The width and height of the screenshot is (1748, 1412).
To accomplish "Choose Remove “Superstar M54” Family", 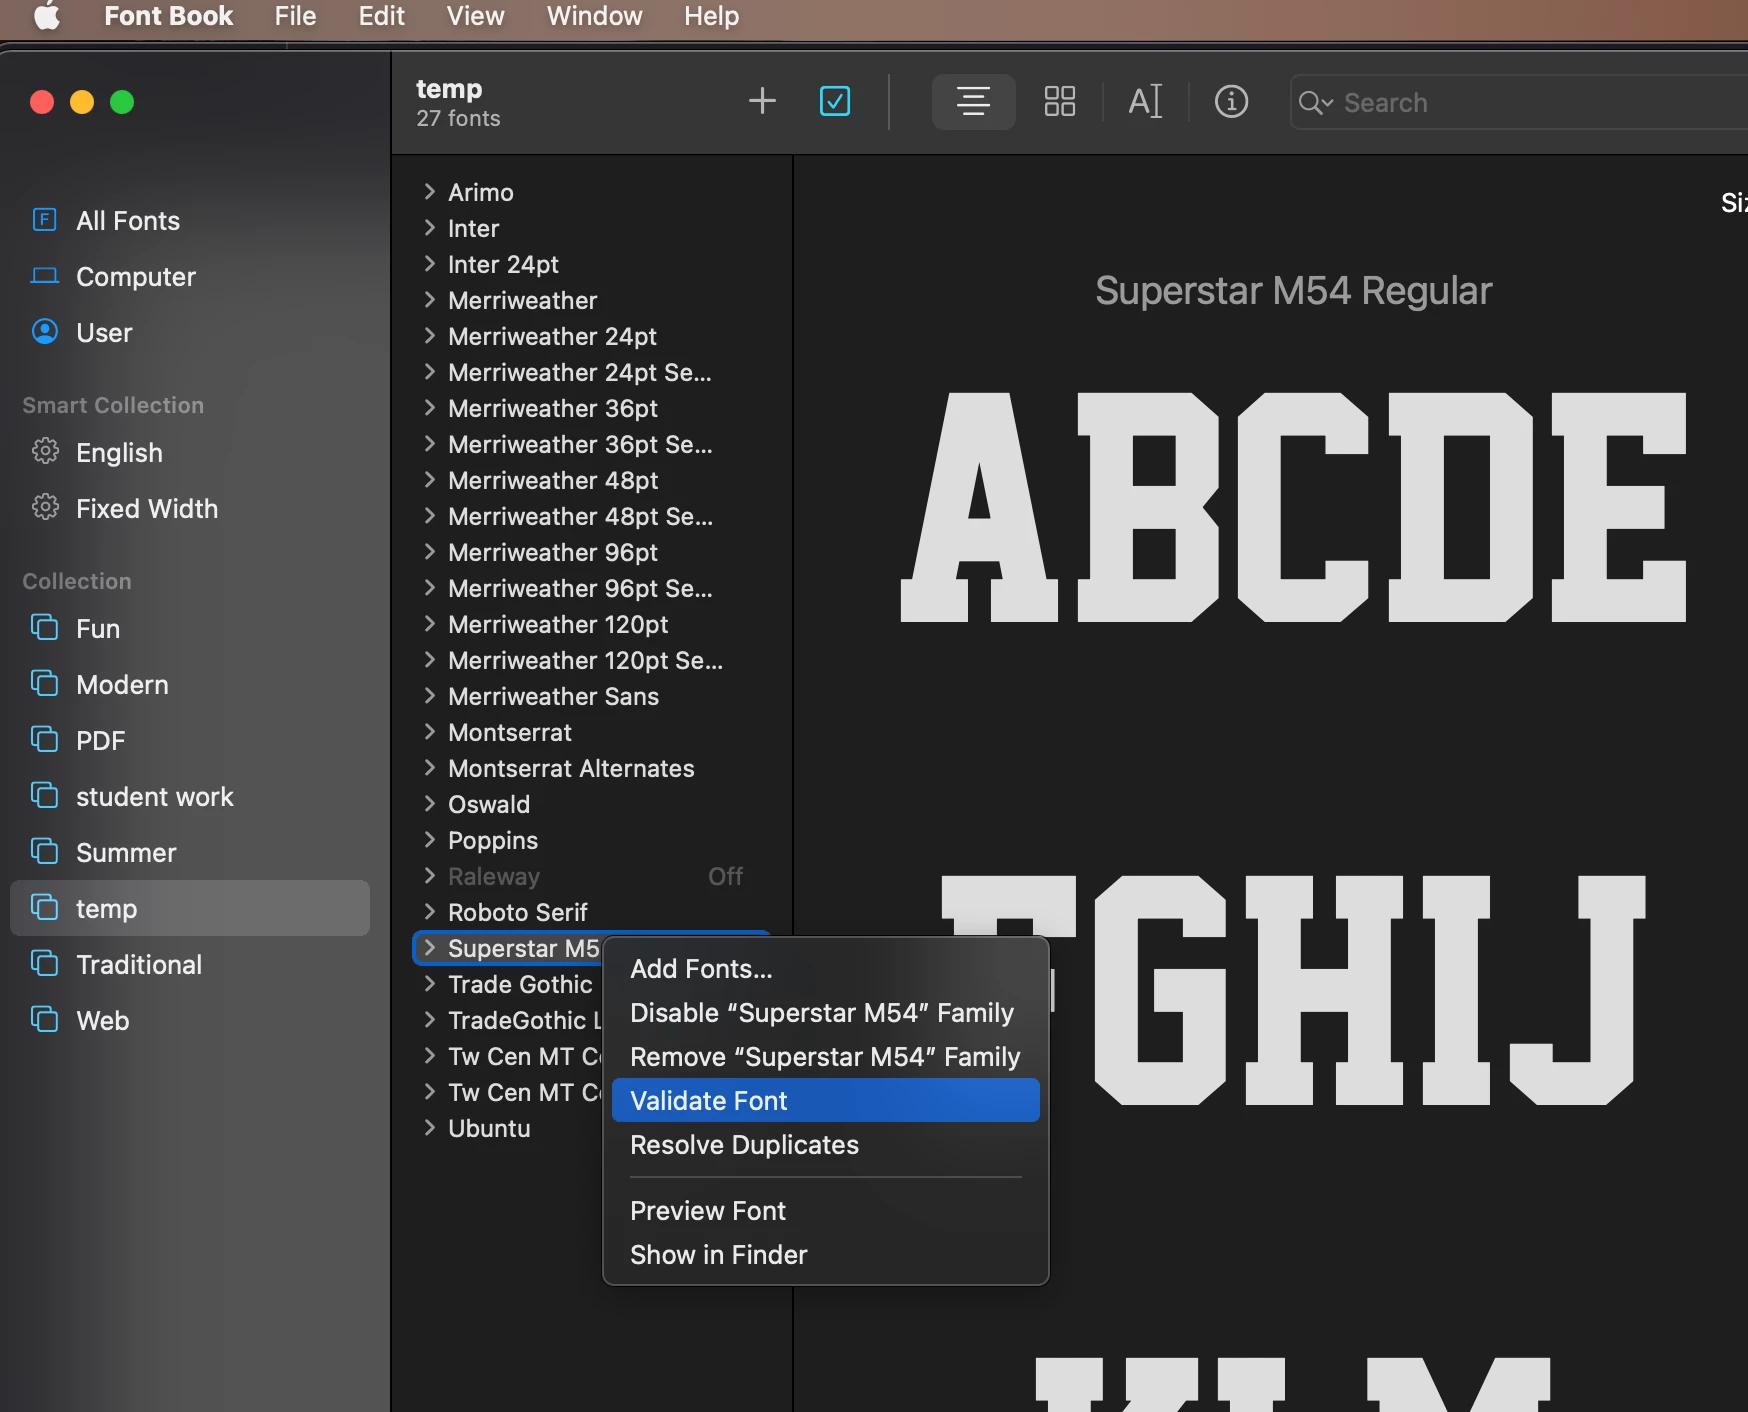I will click(x=826, y=1057).
